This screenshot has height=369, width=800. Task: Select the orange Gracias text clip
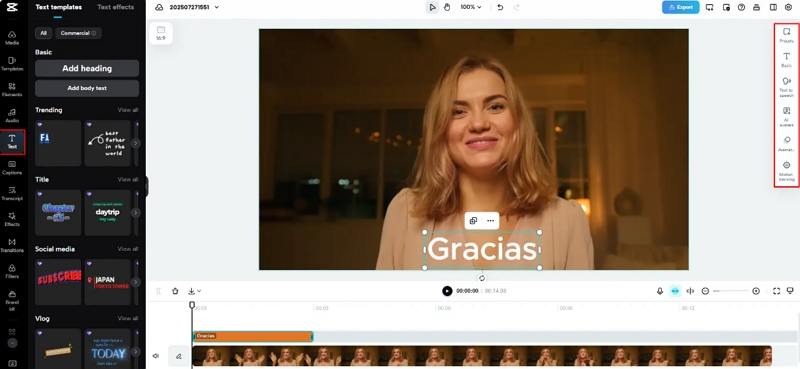pyautogui.click(x=253, y=336)
